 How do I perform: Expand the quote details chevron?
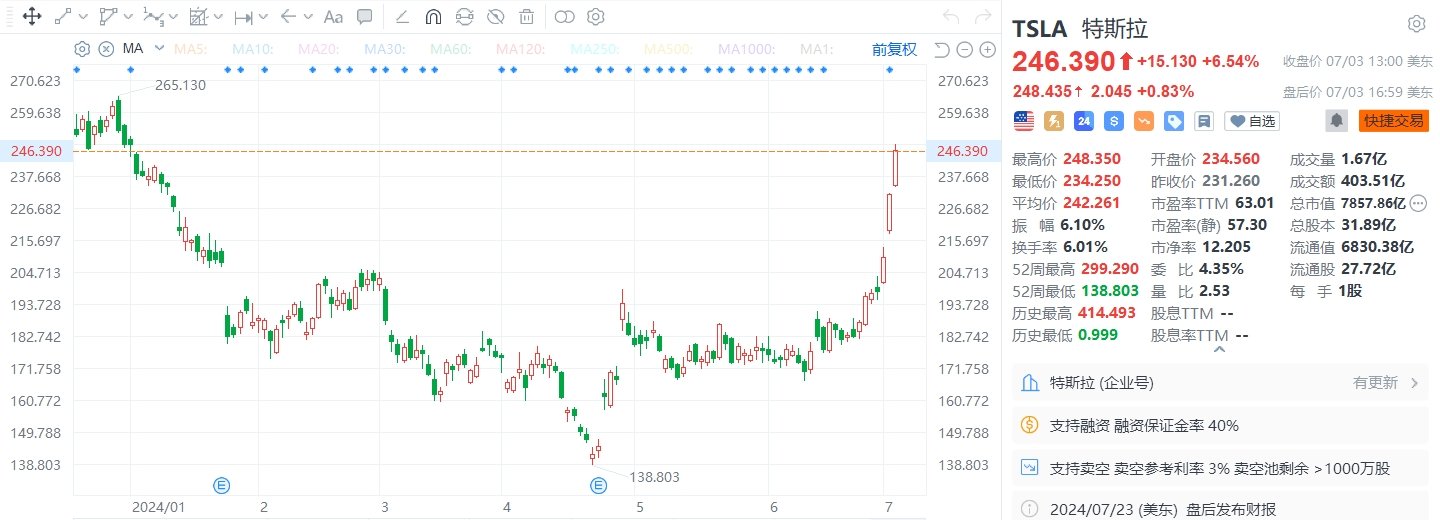1219,349
